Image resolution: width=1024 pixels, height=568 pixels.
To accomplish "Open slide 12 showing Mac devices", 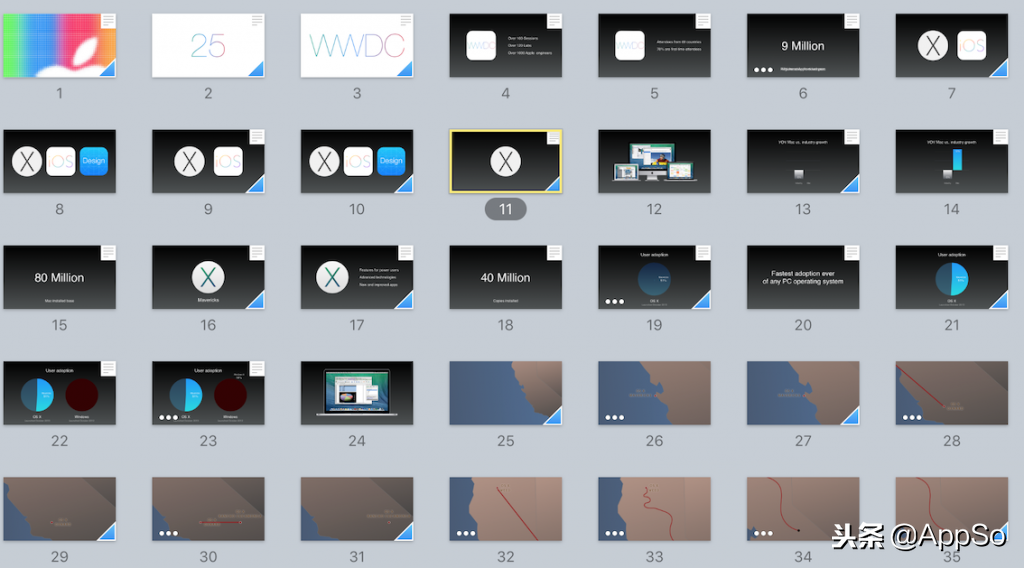I will pos(654,161).
